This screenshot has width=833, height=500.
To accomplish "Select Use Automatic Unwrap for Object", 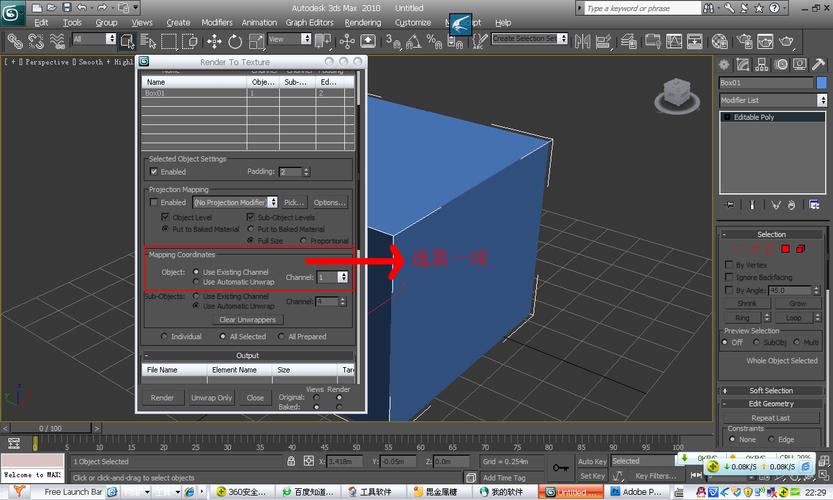I will point(196,282).
